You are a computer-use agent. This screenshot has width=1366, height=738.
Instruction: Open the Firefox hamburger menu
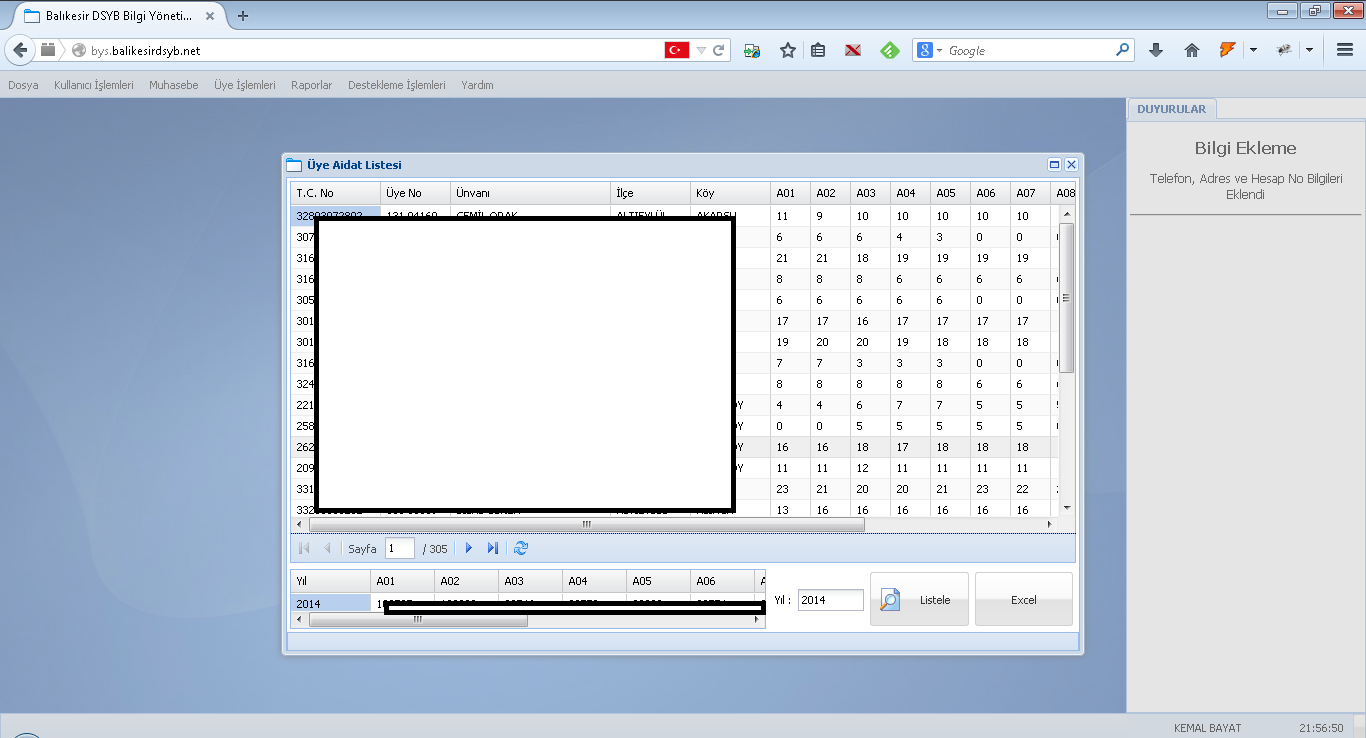[x=1345, y=50]
